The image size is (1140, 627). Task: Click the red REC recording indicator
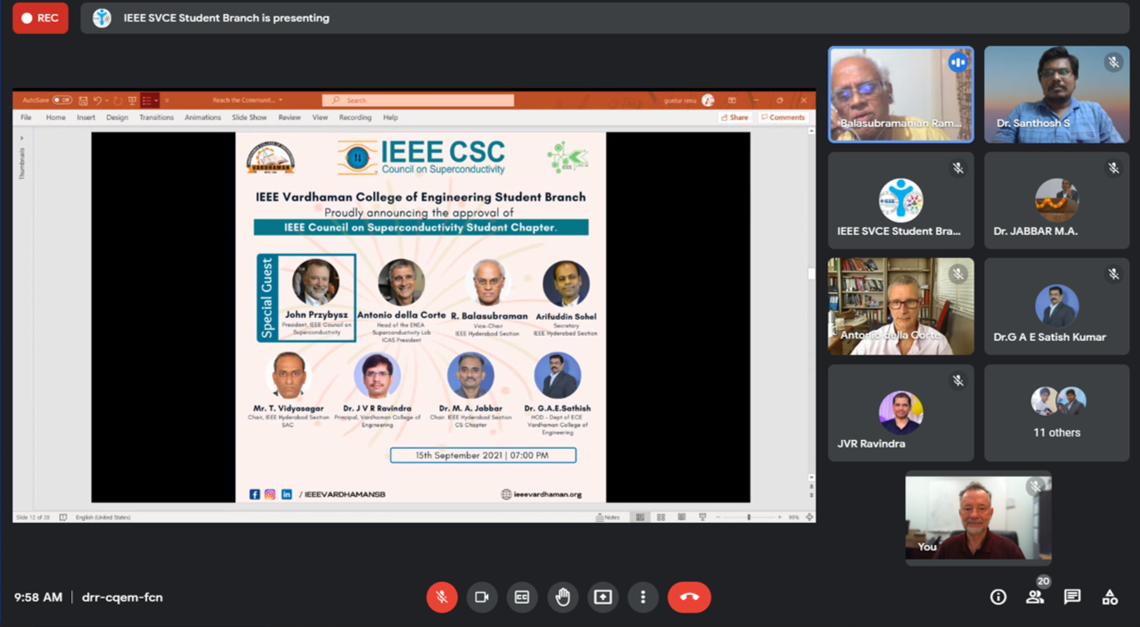click(41, 18)
